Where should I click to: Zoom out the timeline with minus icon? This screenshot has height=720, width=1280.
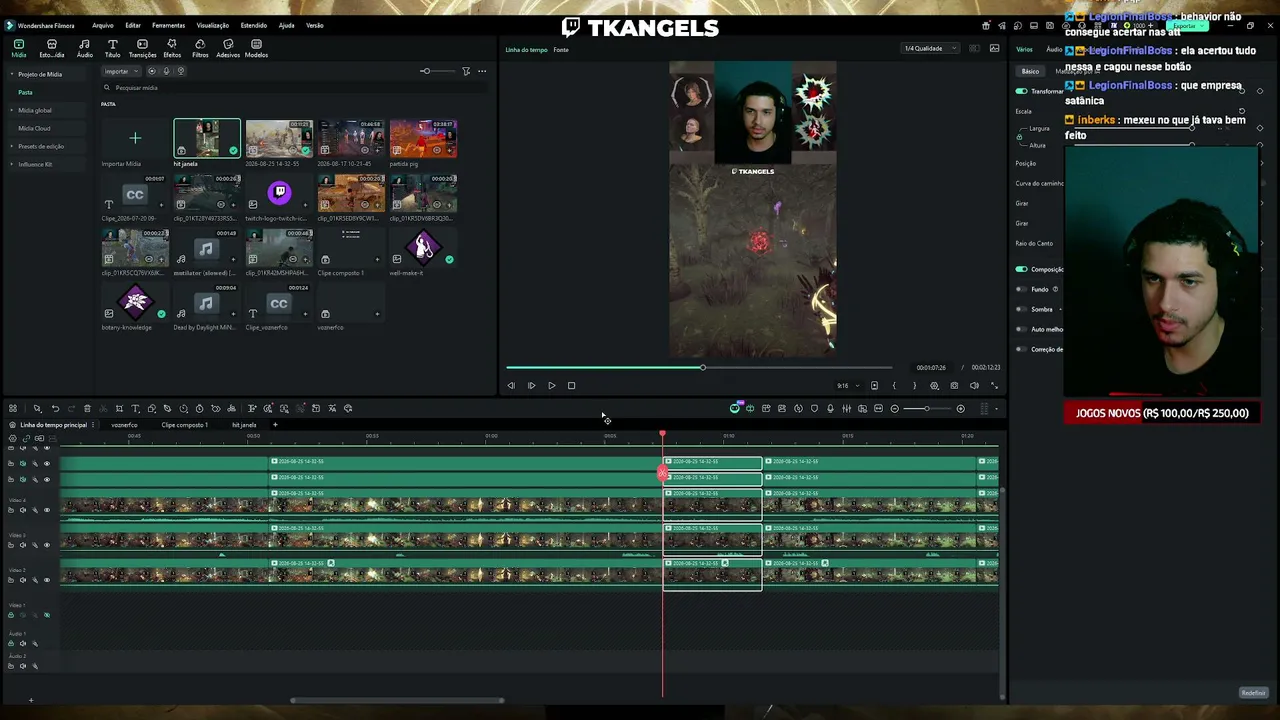pyautogui.click(x=895, y=408)
